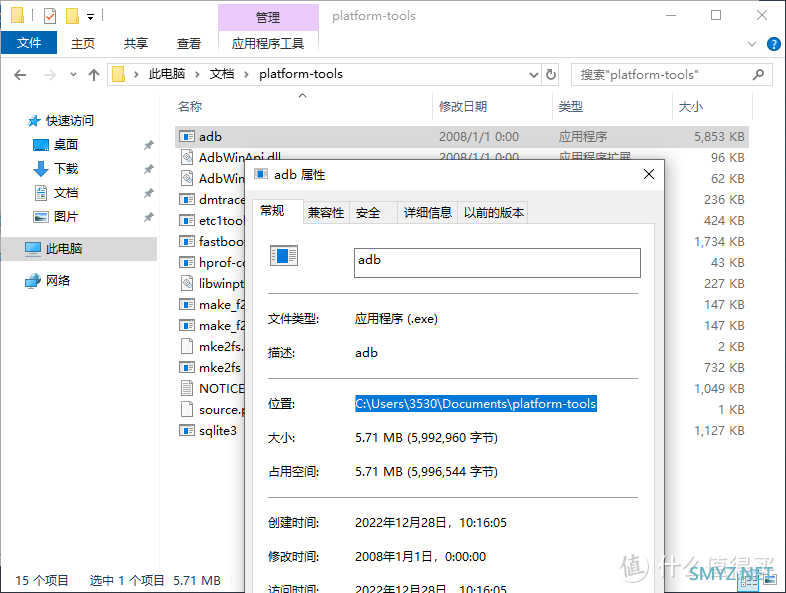Select the fastboot file icon
This screenshot has height=593, width=786.
[x=187, y=242]
